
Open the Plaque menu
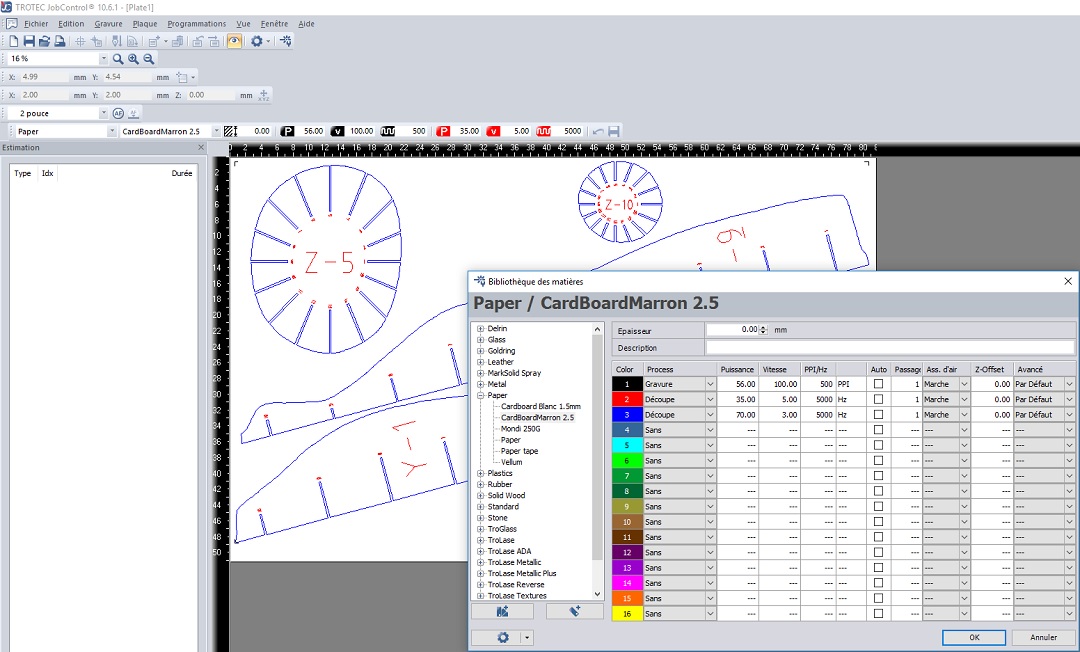coord(145,24)
